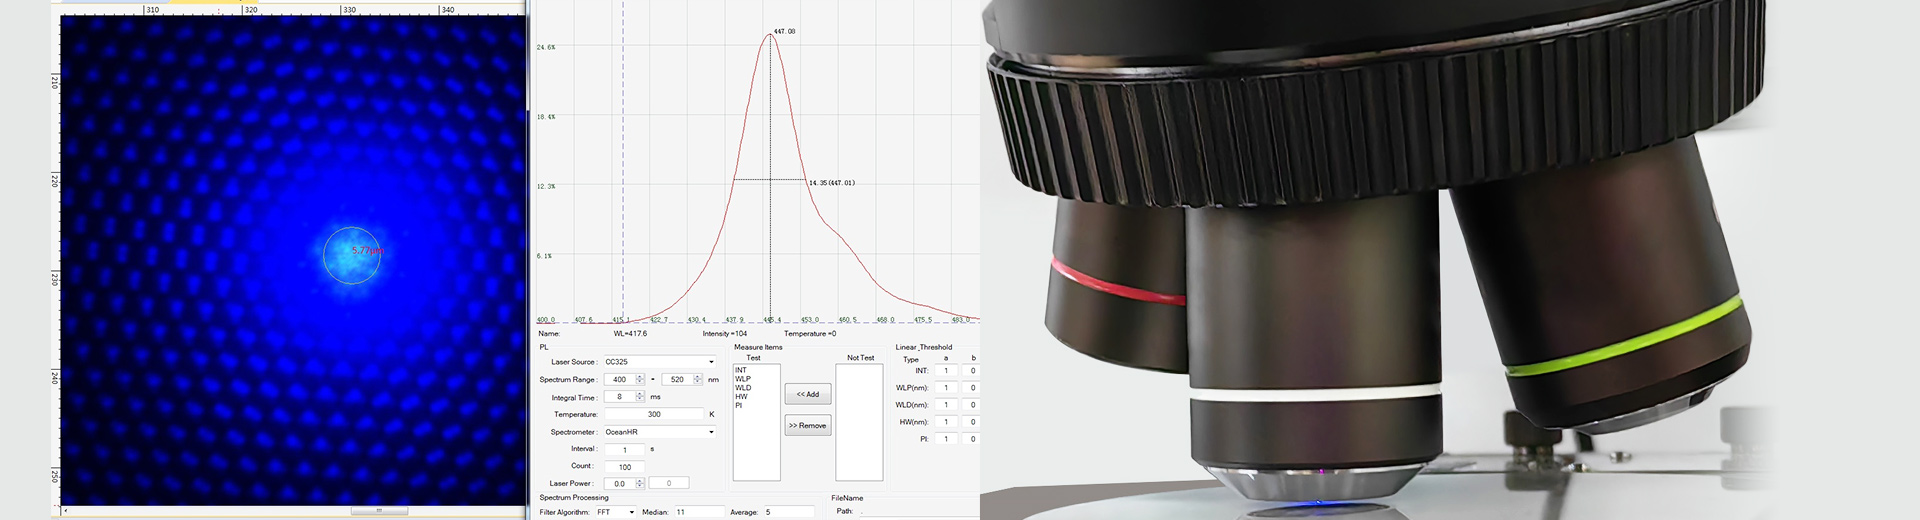Click the spectrum peak labeled 447.08
The width and height of the screenshot is (1920, 520).
770,35
